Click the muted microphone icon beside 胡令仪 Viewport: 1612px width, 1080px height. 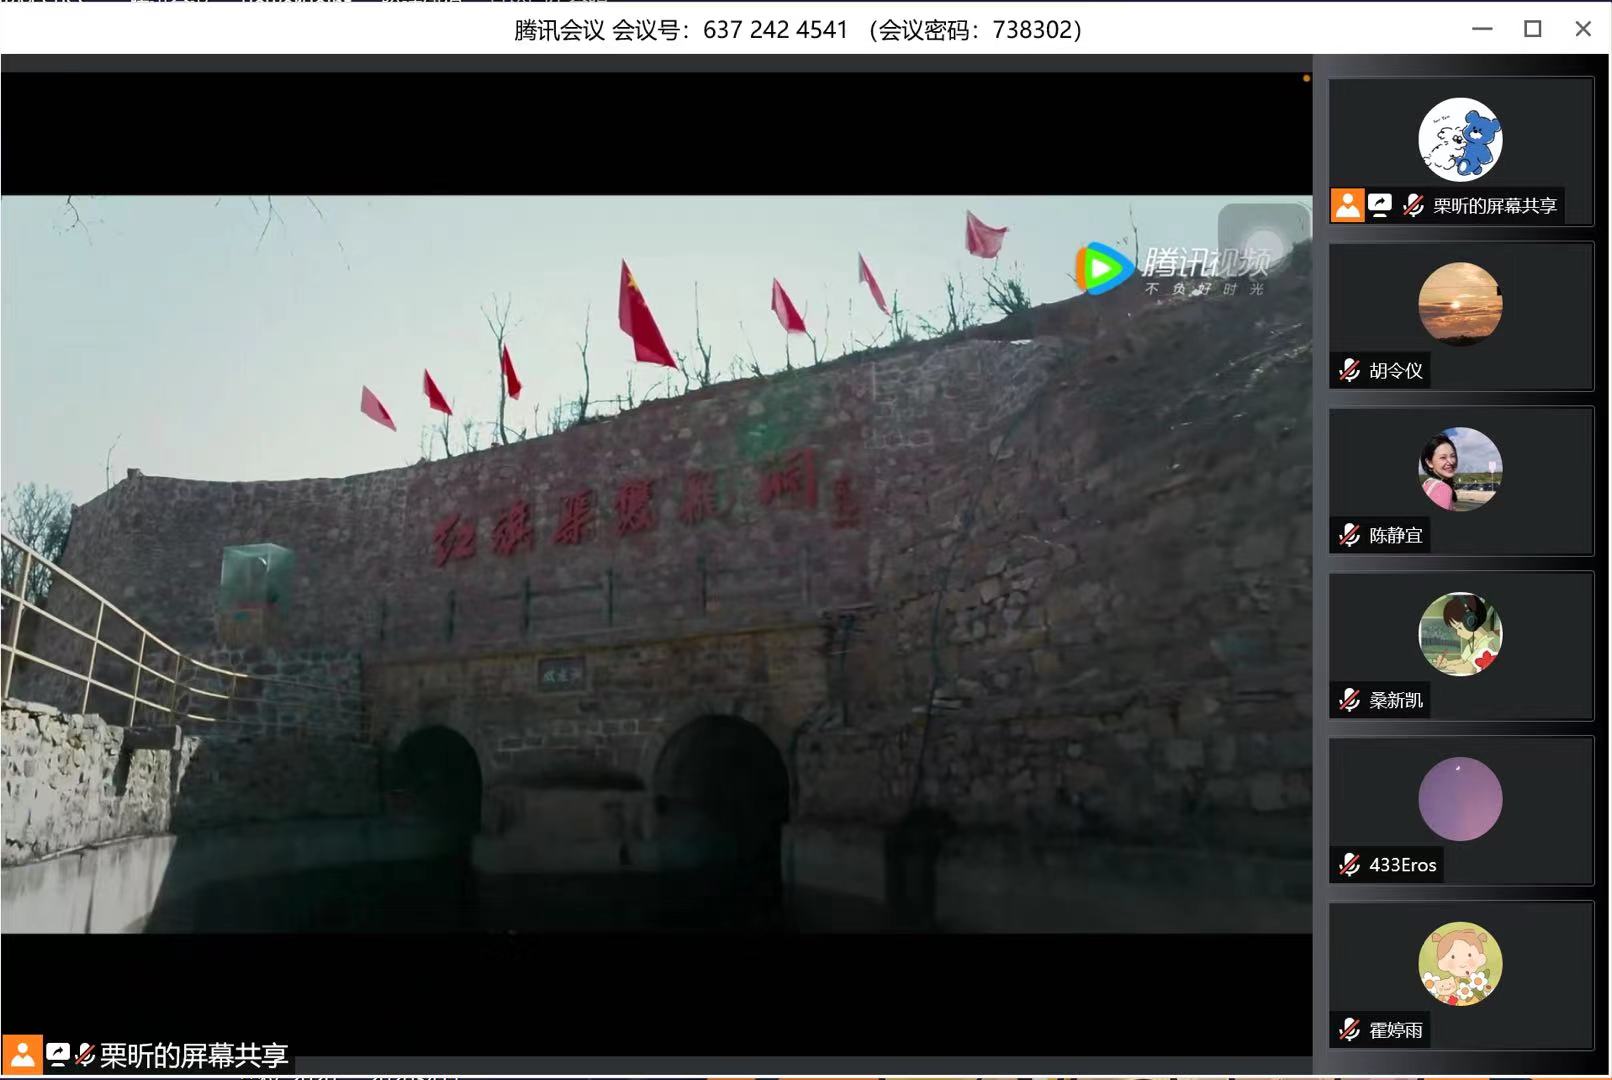click(1349, 371)
